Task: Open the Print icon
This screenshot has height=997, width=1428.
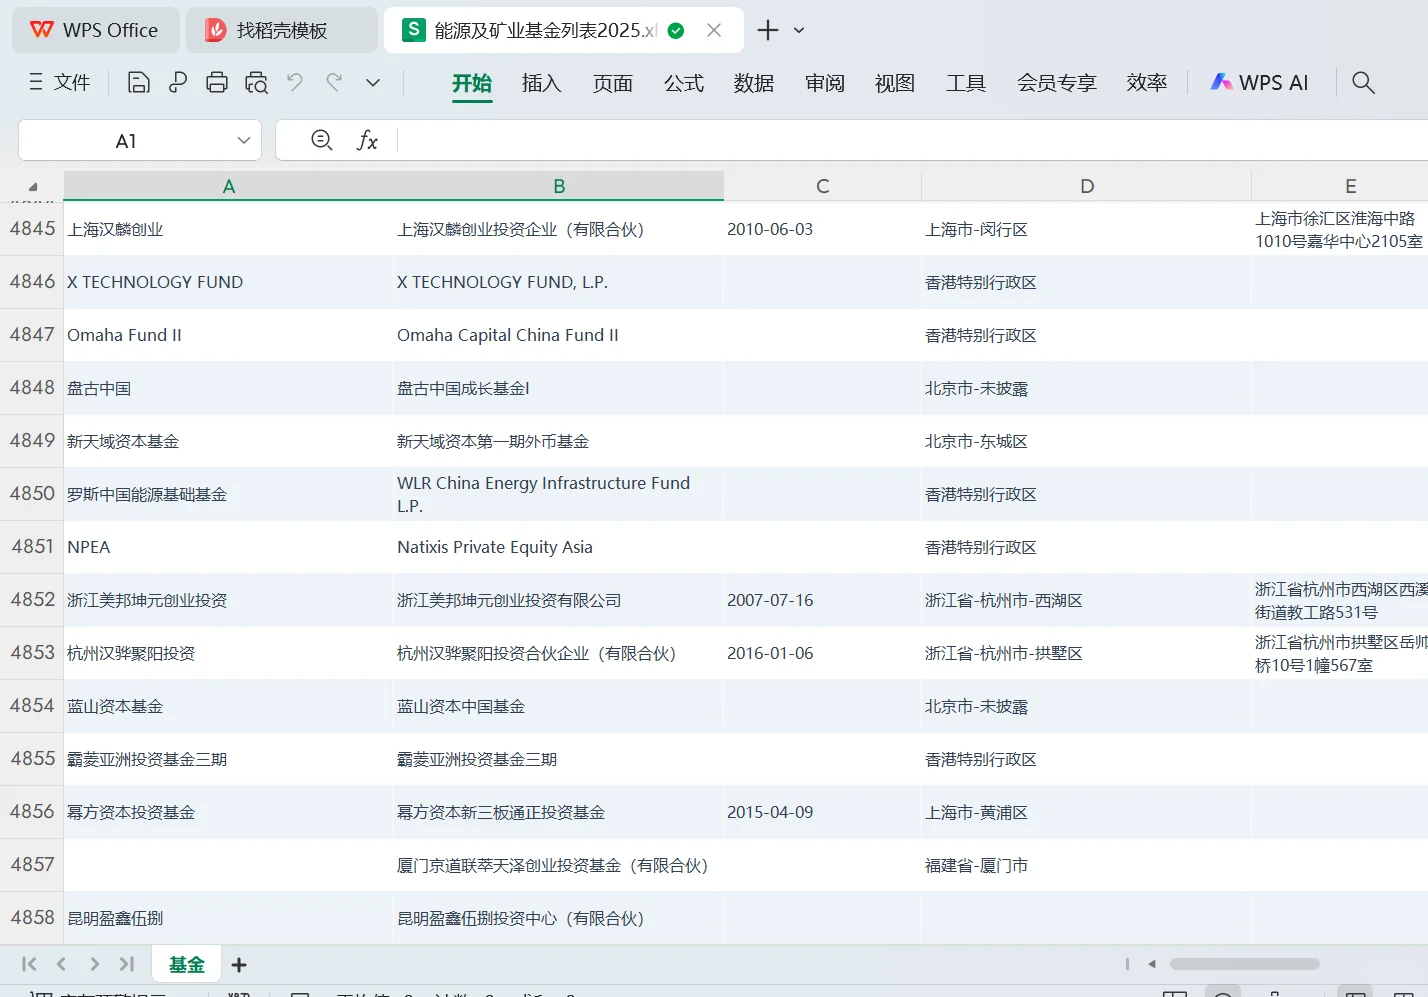Action: 217,83
